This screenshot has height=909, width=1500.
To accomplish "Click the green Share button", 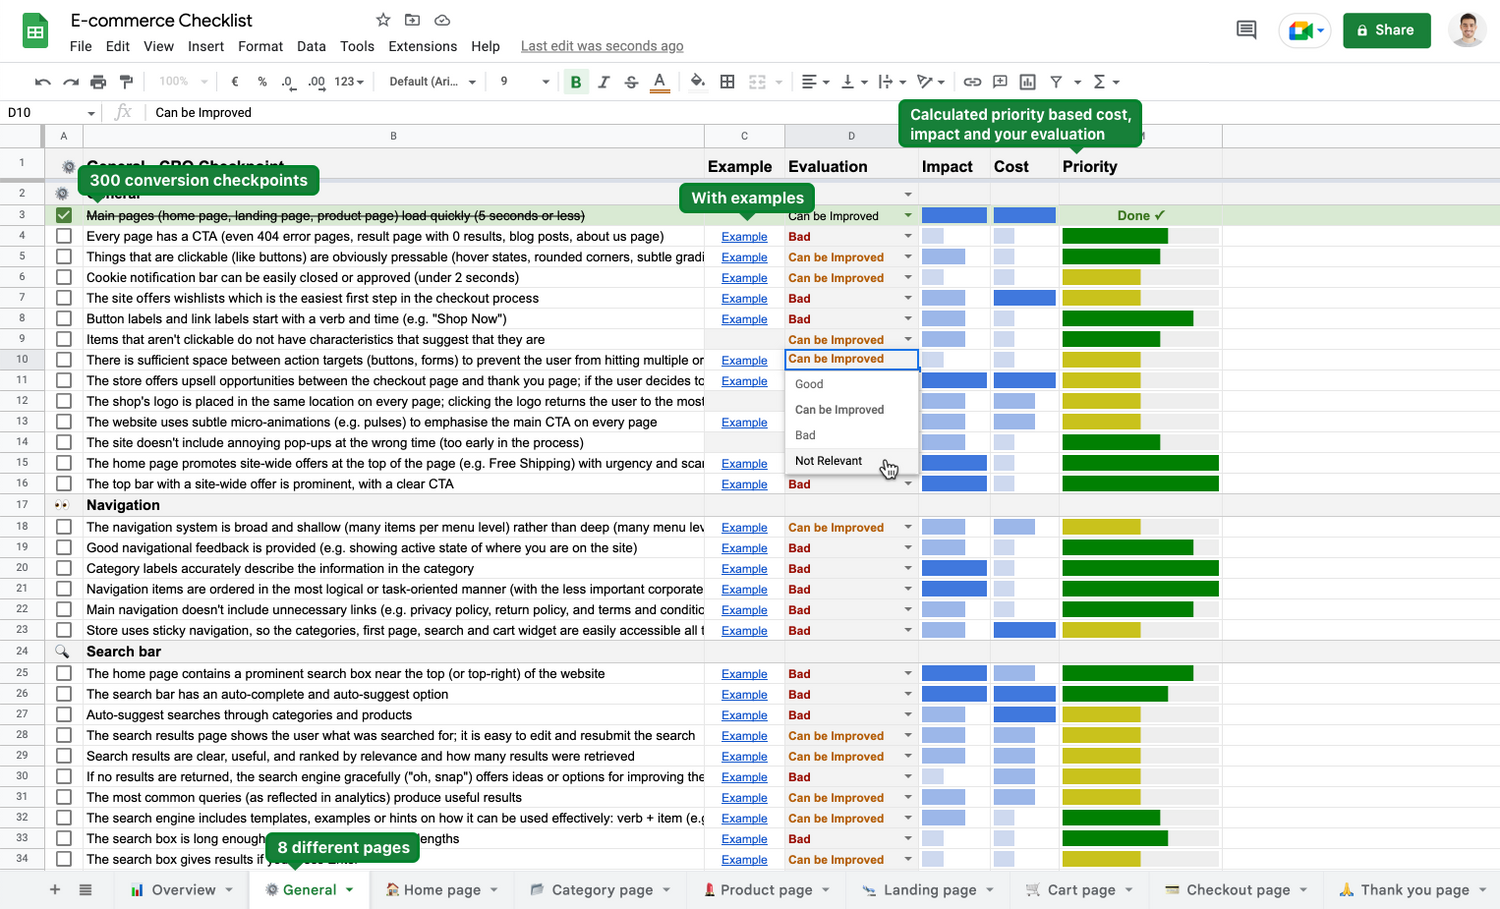I will (1386, 30).
